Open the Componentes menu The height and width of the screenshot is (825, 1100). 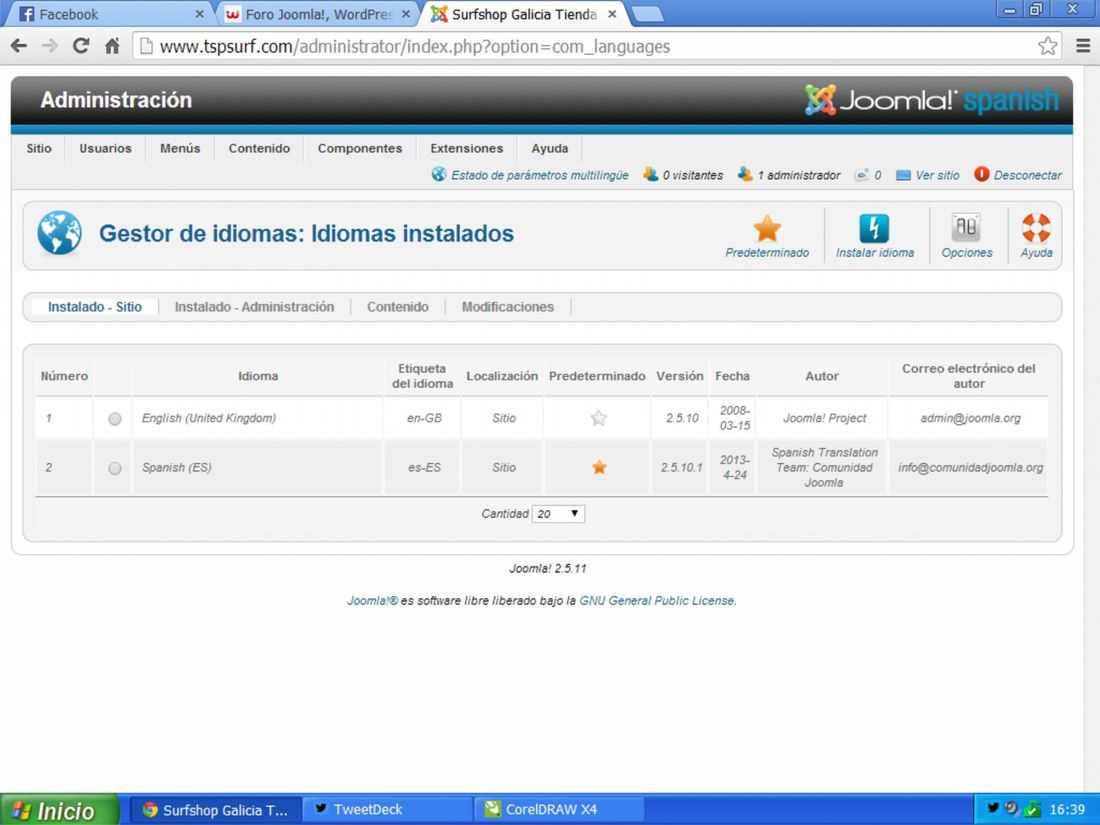tap(360, 148)
